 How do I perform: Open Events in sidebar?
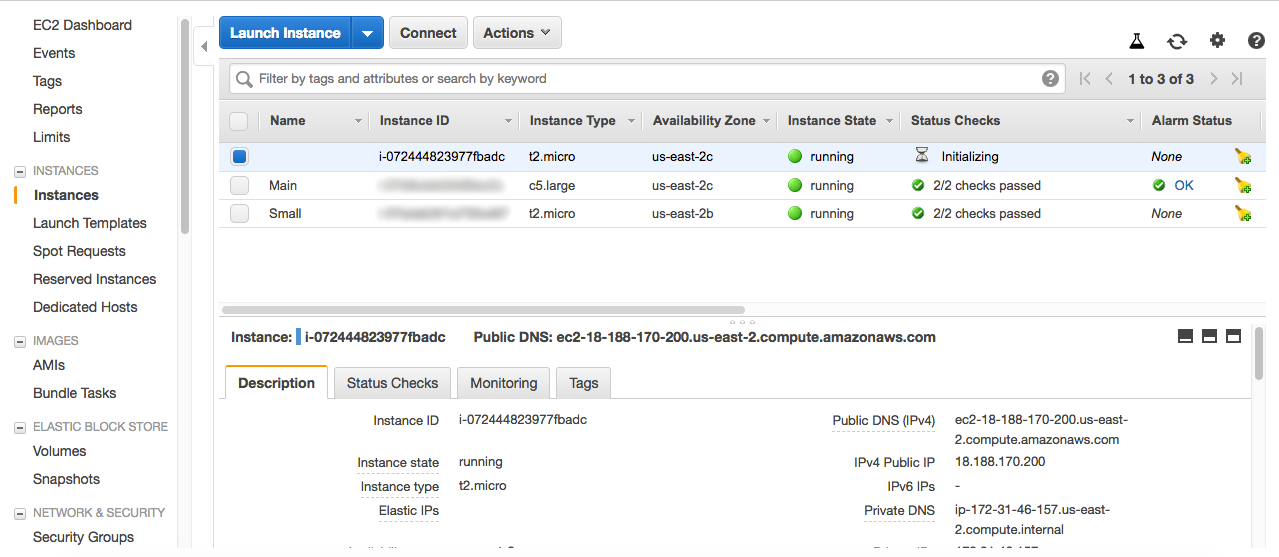[54, 53]
